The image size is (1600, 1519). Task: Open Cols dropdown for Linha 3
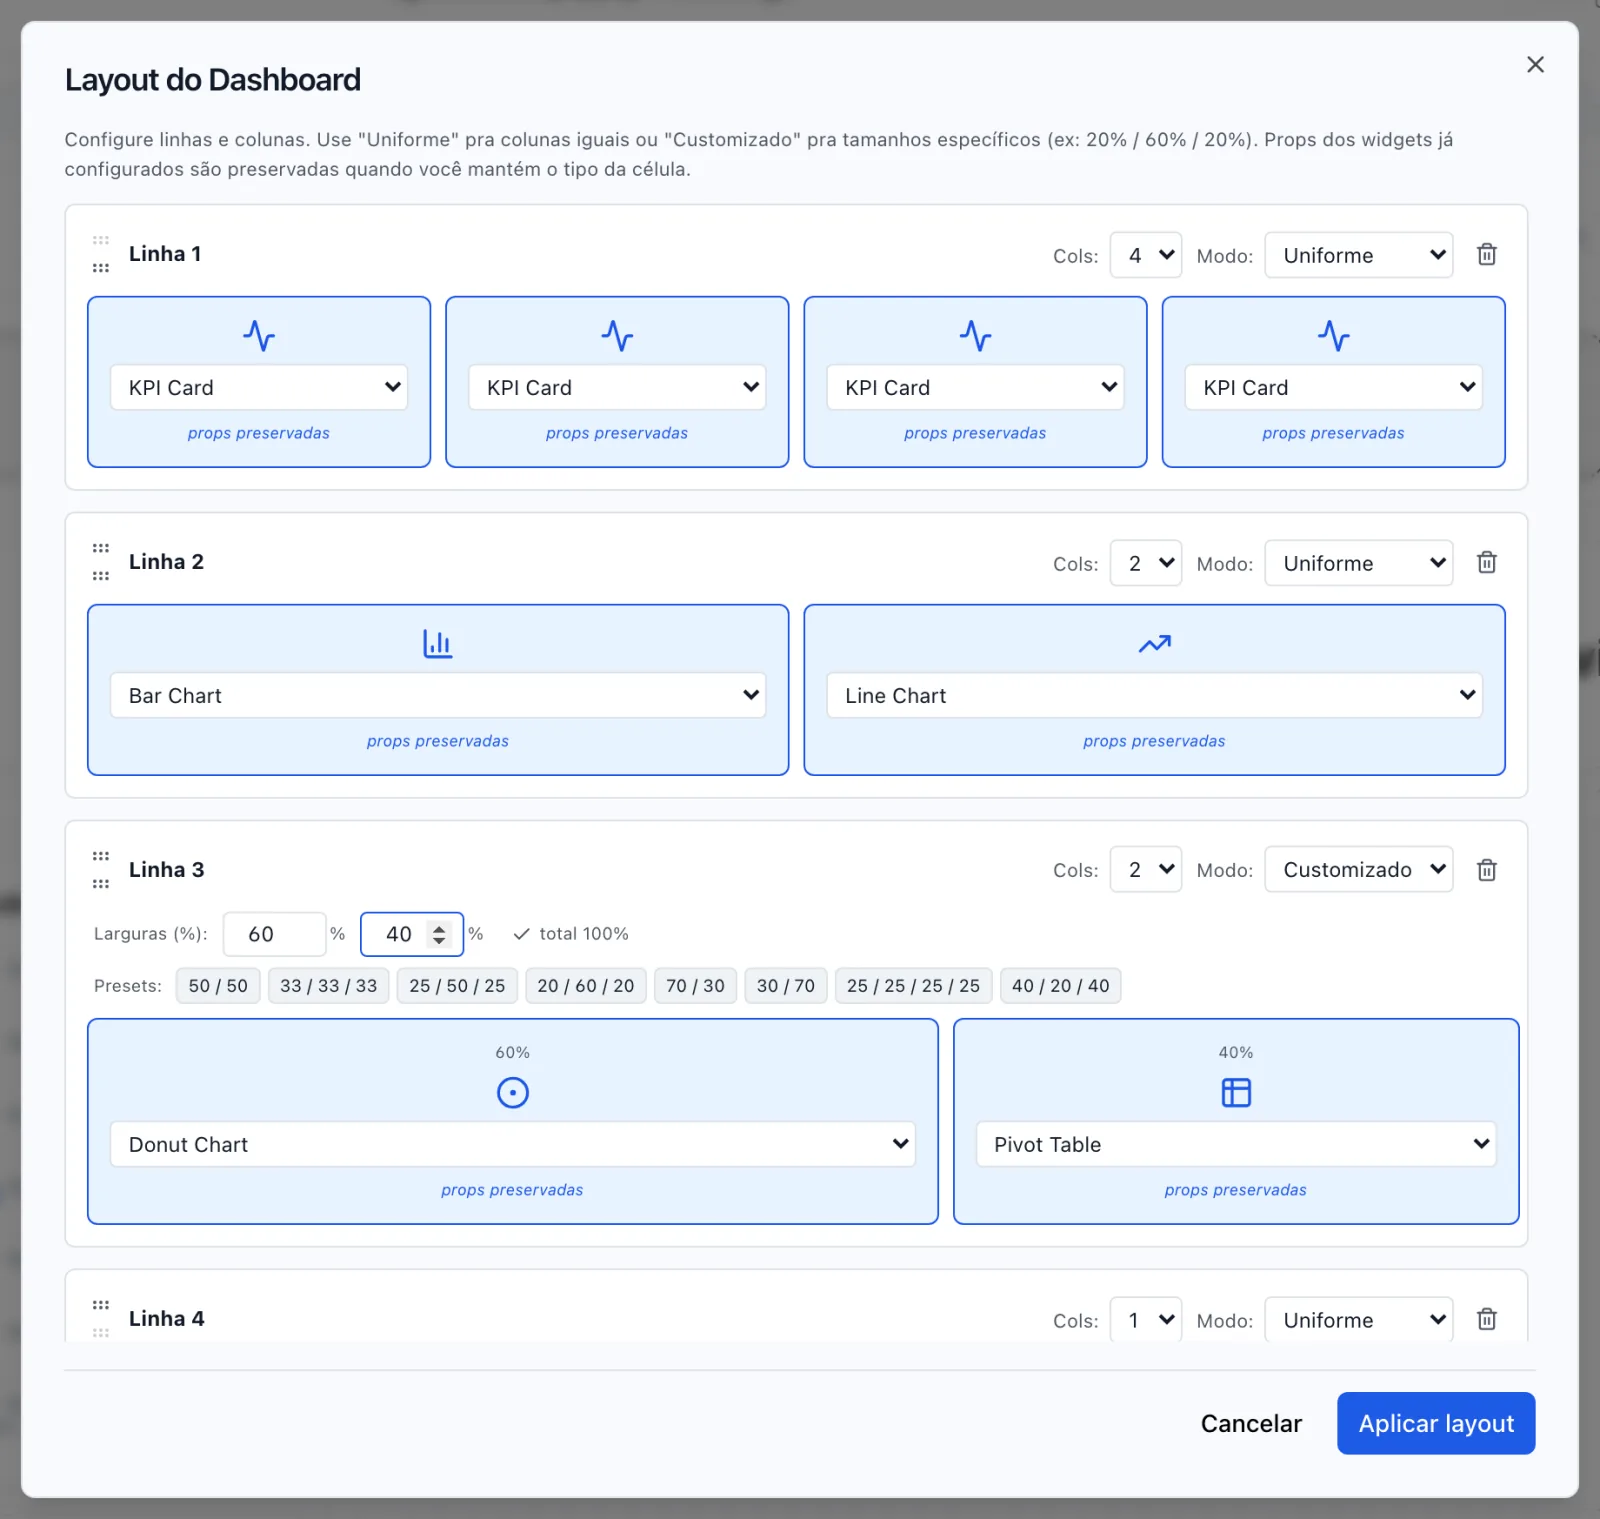pyautogui.click(x=1146, y=869)
